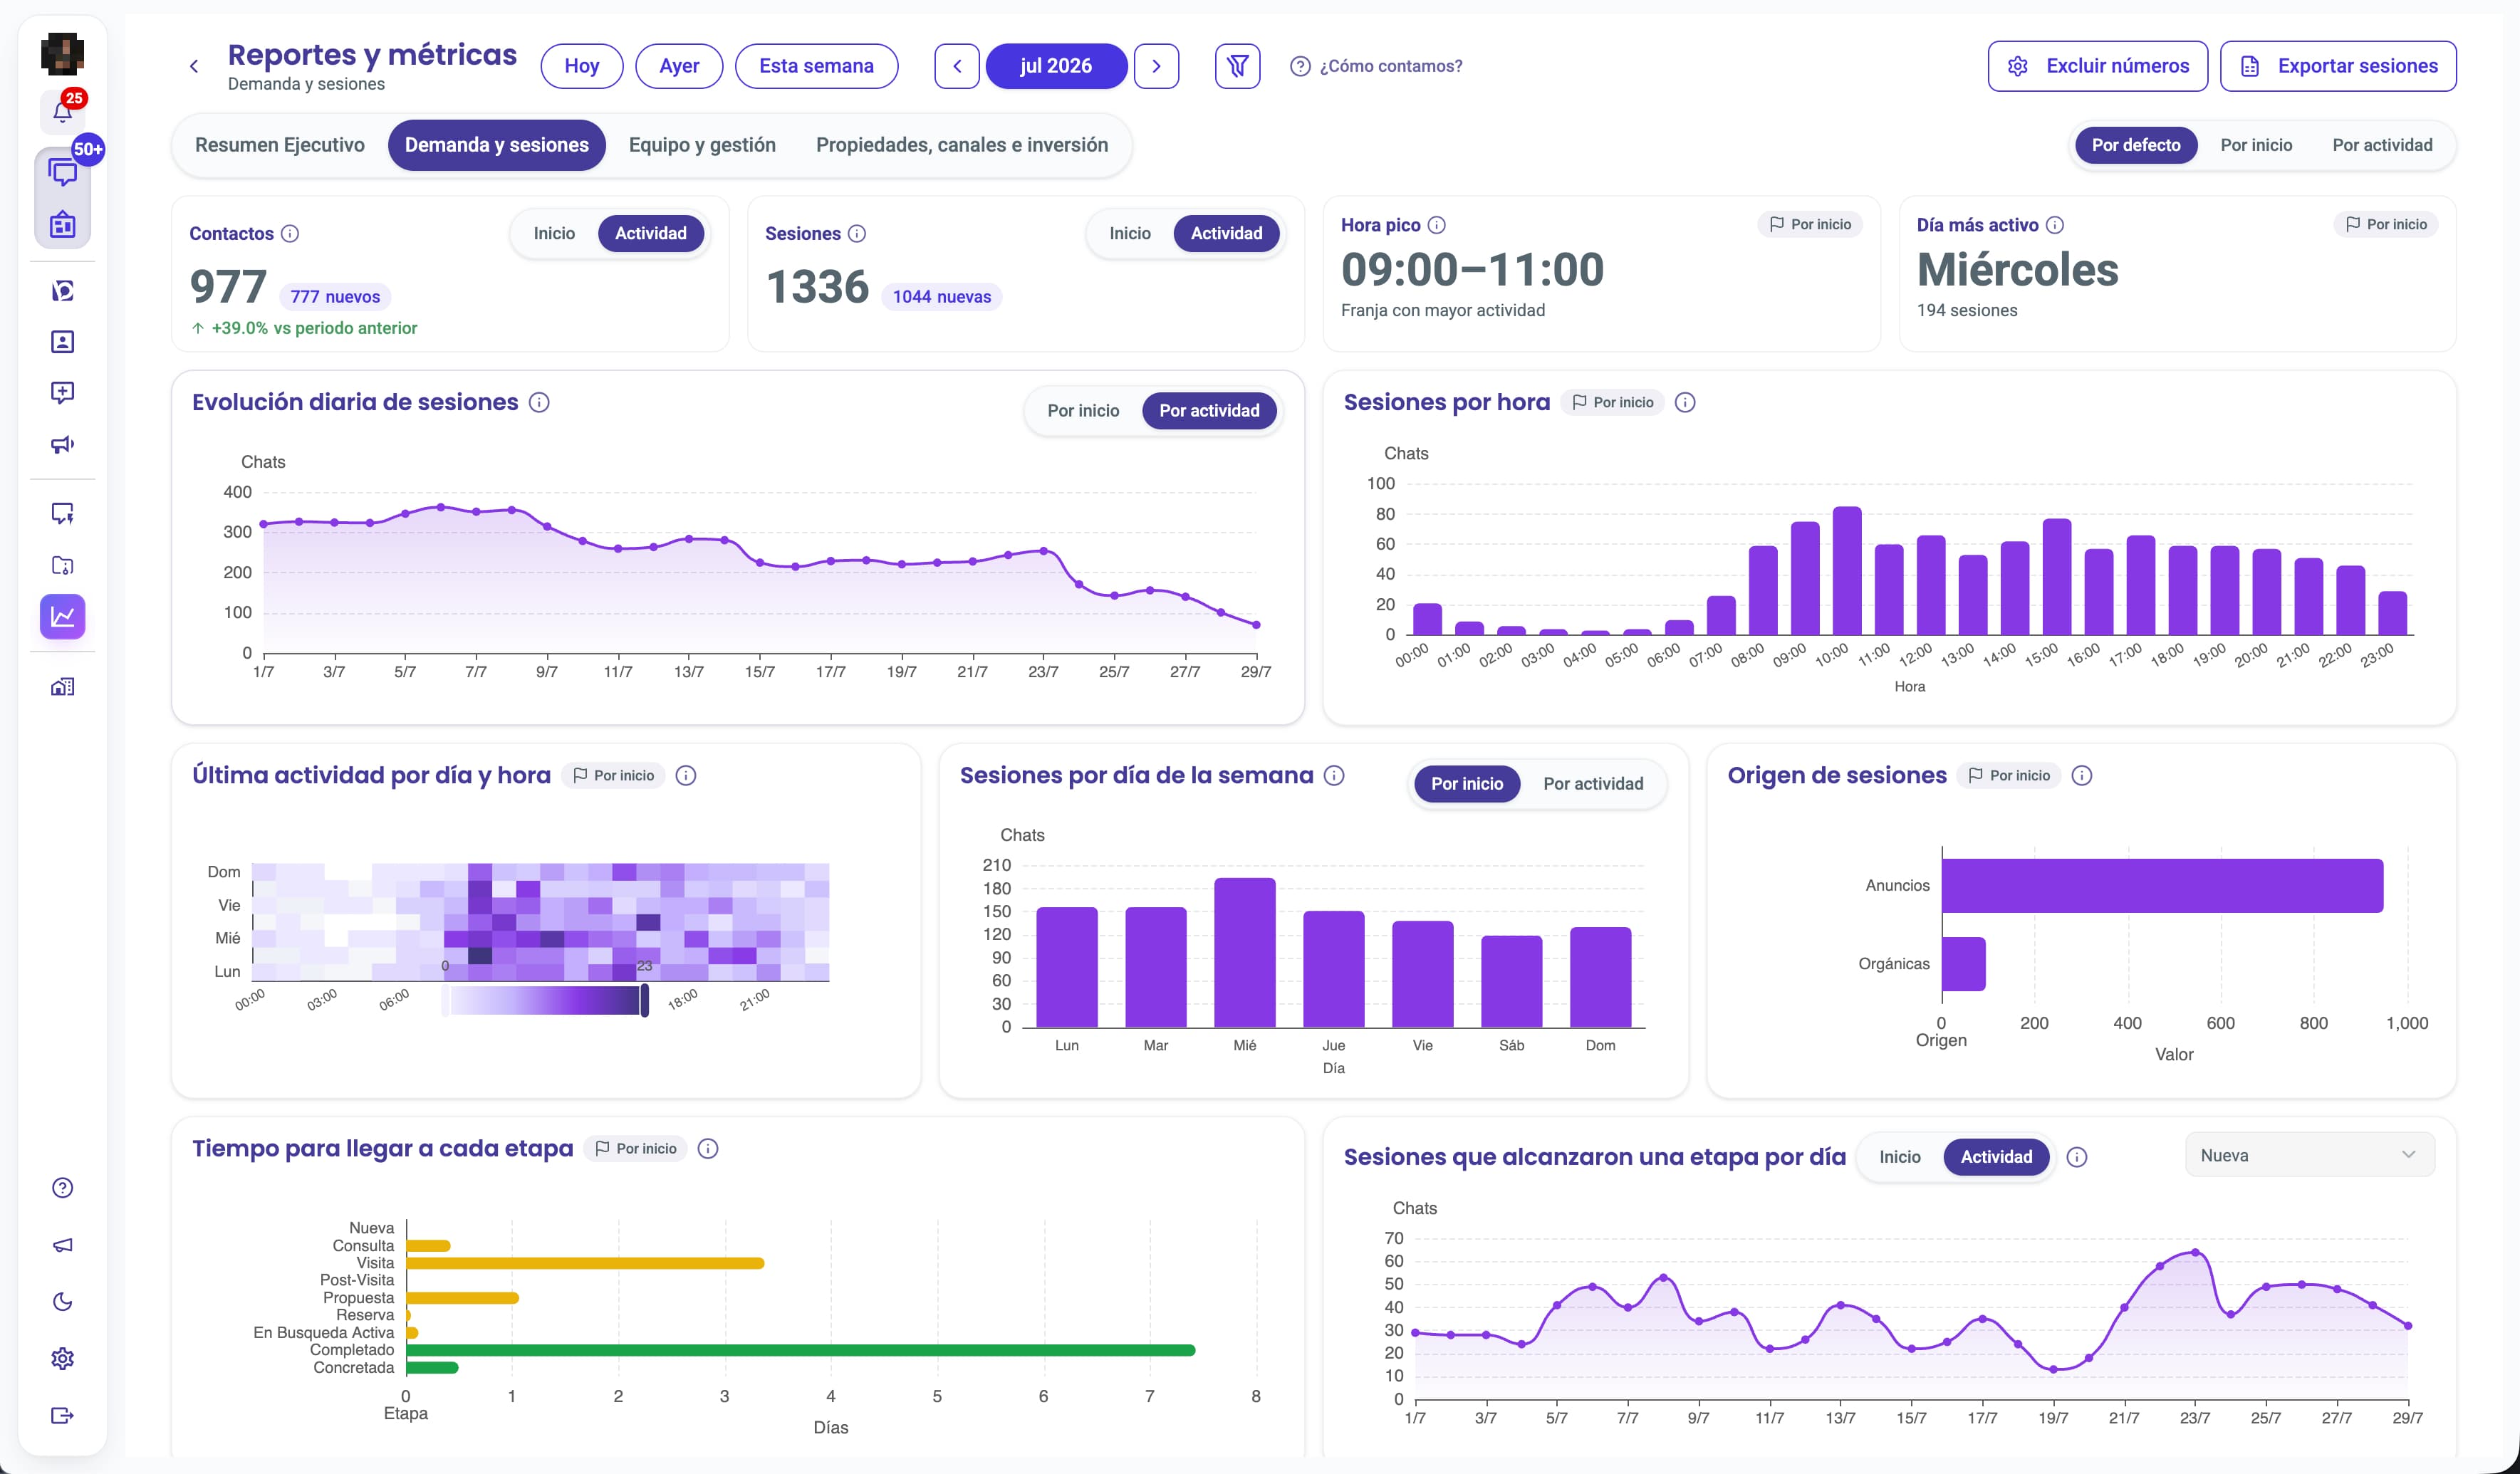The image size is (2520, 1474).
Task: Click the 777 nuevos badge
Action: pyautogui.click(x=335, y=297)
